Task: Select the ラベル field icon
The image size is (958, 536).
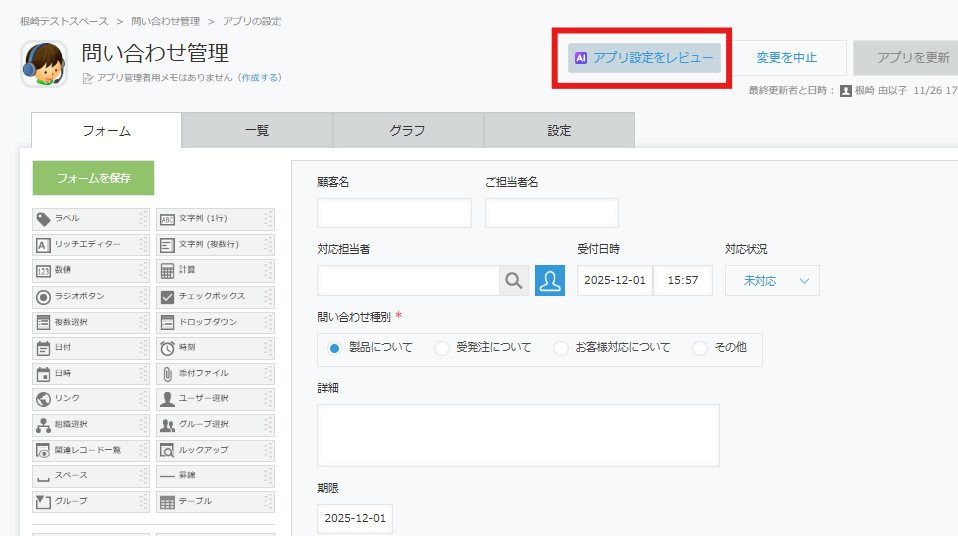Action: pyautogui.click(x=43, y=219)
